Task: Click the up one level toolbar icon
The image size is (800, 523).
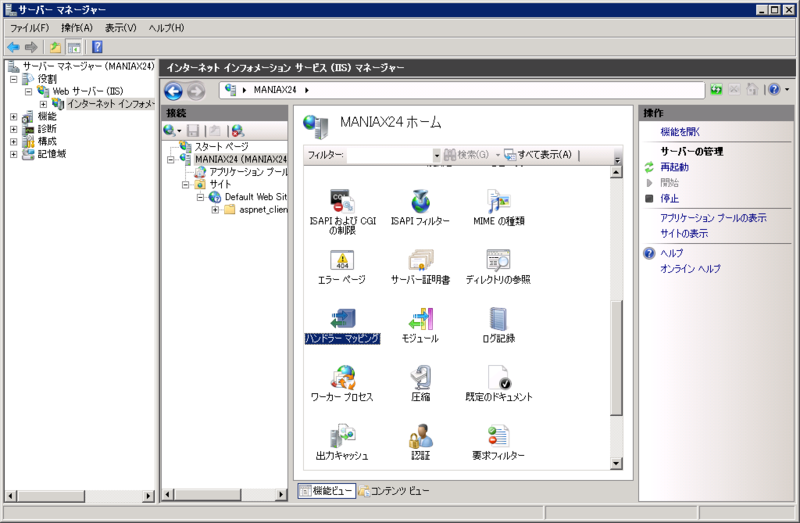Action: click(x=55, y=47)
